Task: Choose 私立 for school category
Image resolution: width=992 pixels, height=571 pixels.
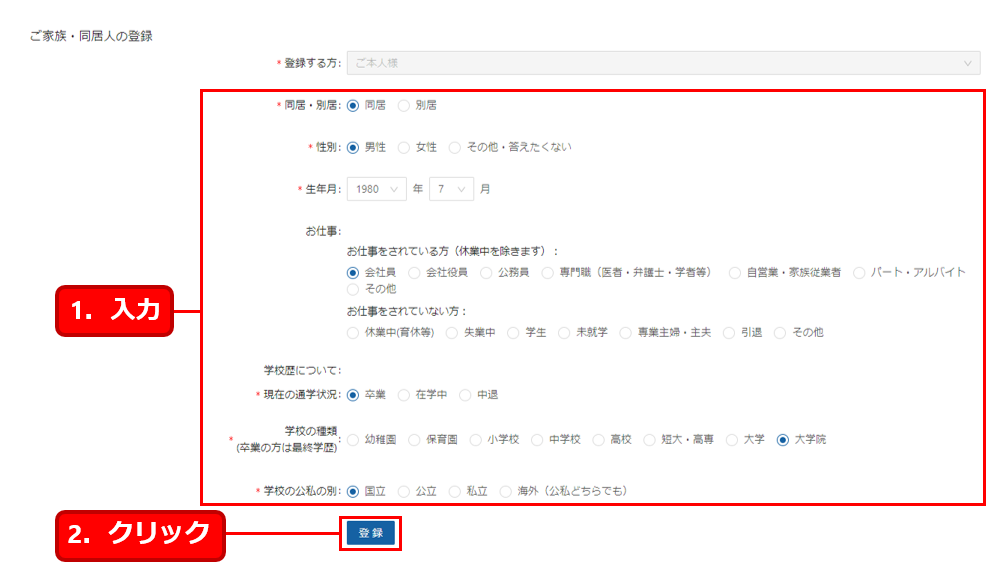Action: pos(455,491)
